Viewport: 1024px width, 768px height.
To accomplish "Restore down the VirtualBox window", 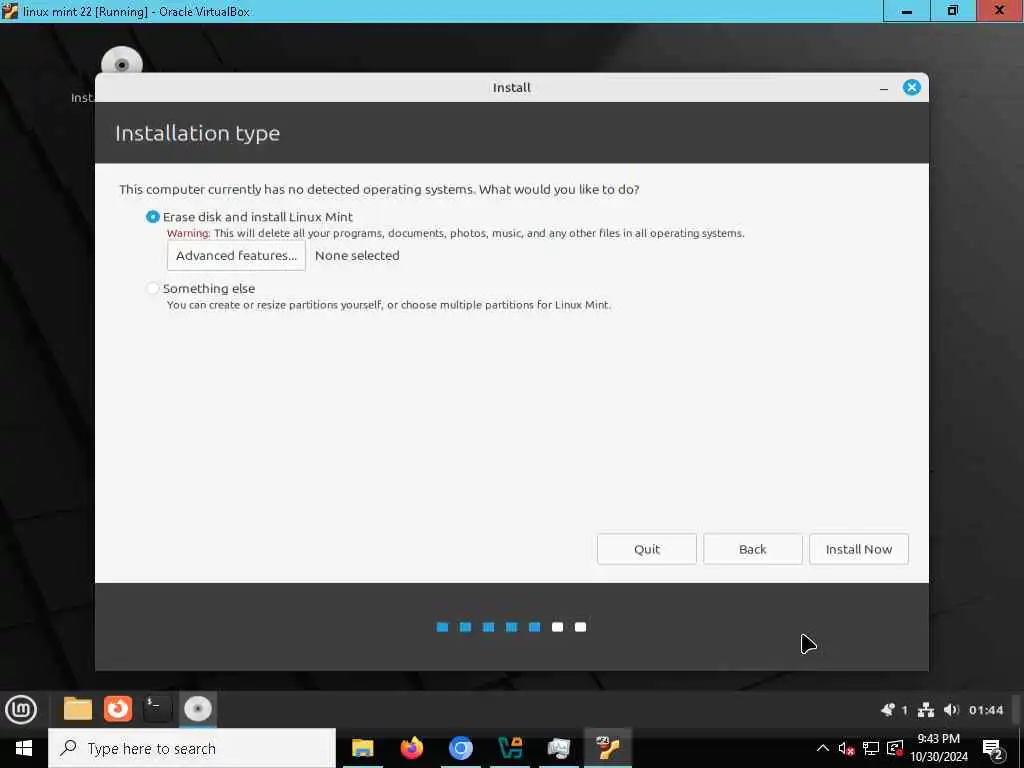I will point(953,11).
